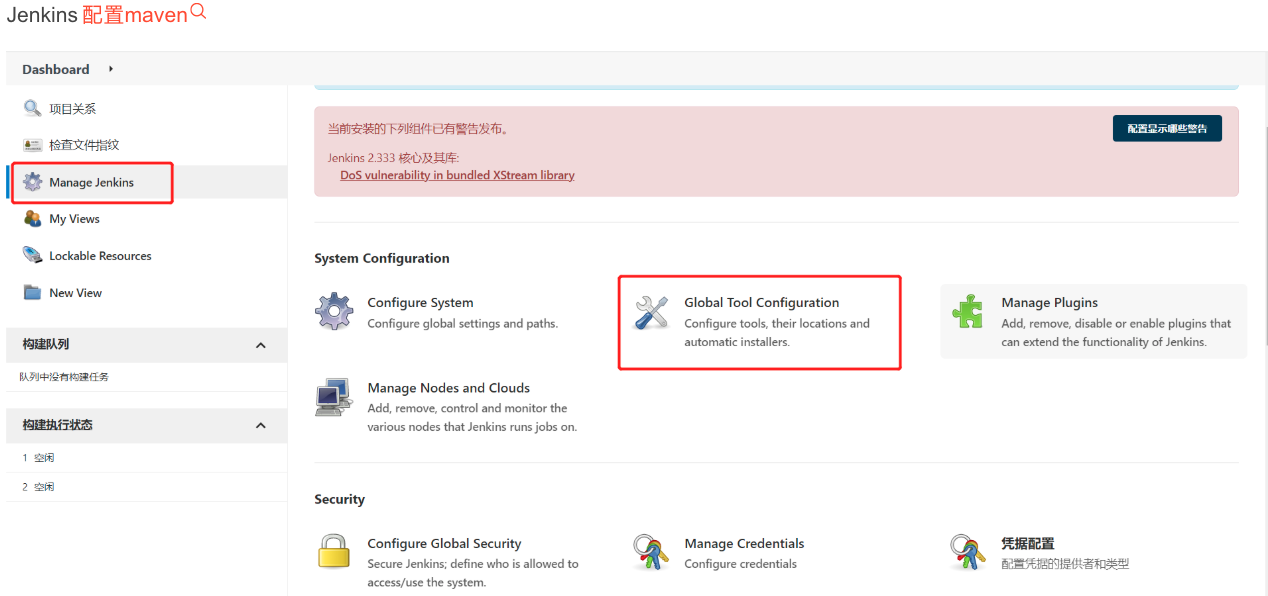The height and width of the screenshot is (596, 1268).
Task: Click the Security section heading
Action: [339, 499]
